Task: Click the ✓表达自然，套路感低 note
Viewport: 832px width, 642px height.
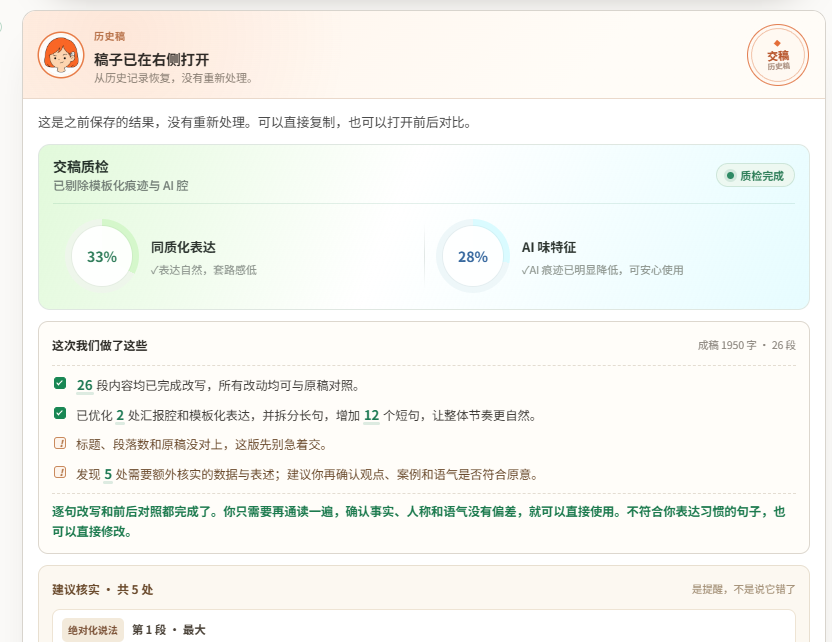Action: [204, 270]
